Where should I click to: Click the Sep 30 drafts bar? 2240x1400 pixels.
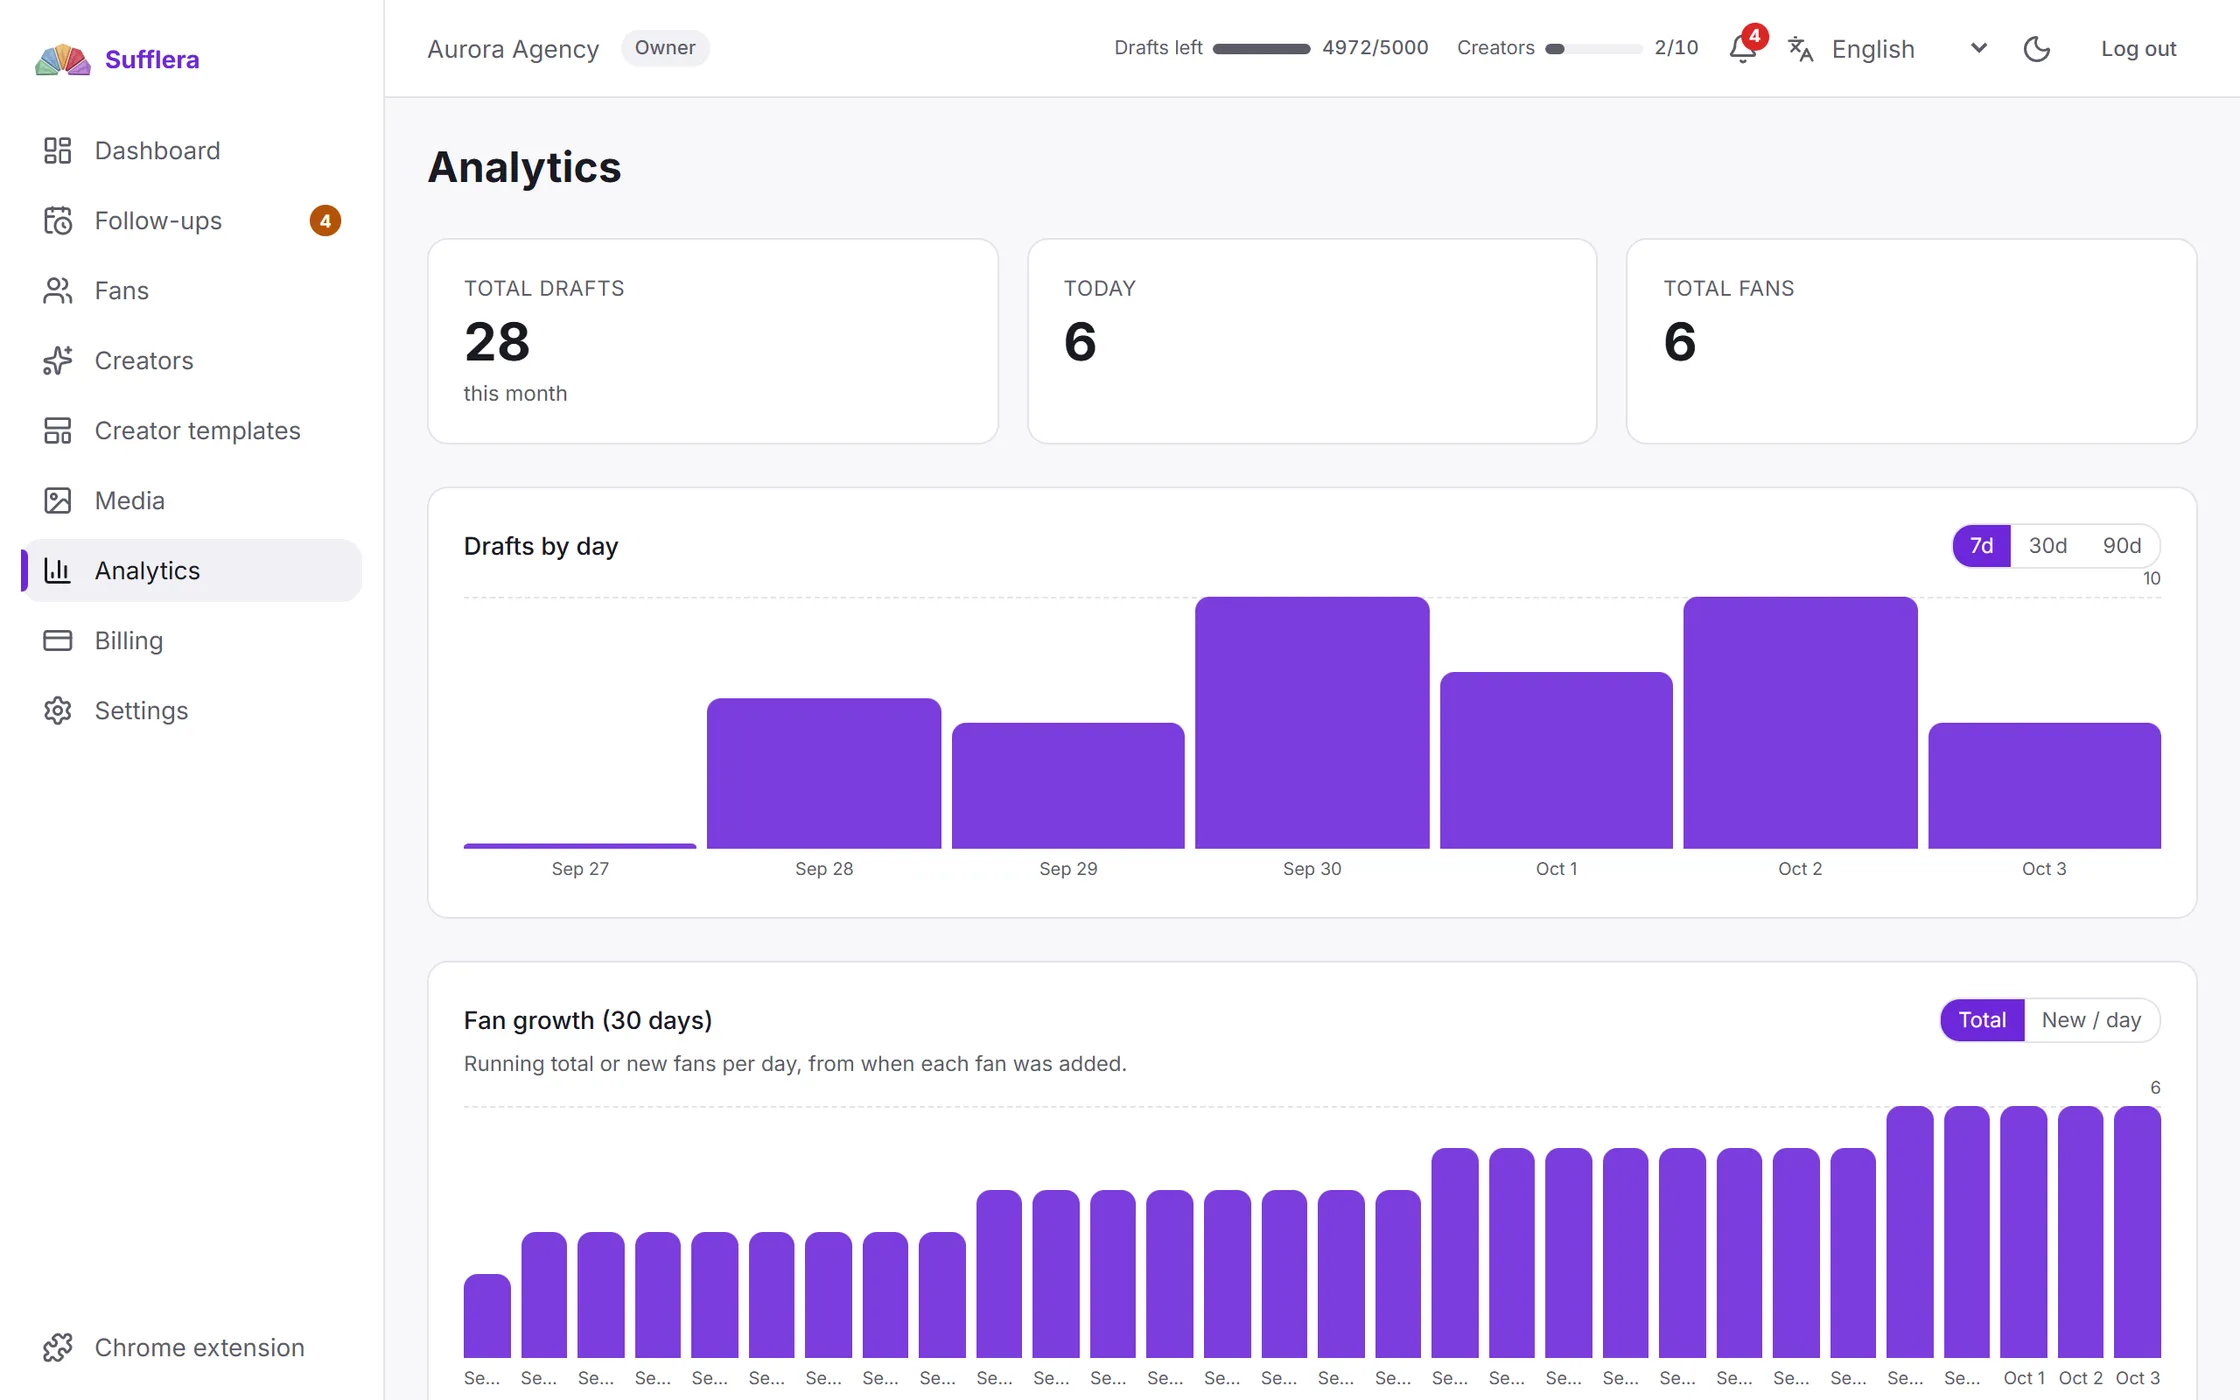1312,723
